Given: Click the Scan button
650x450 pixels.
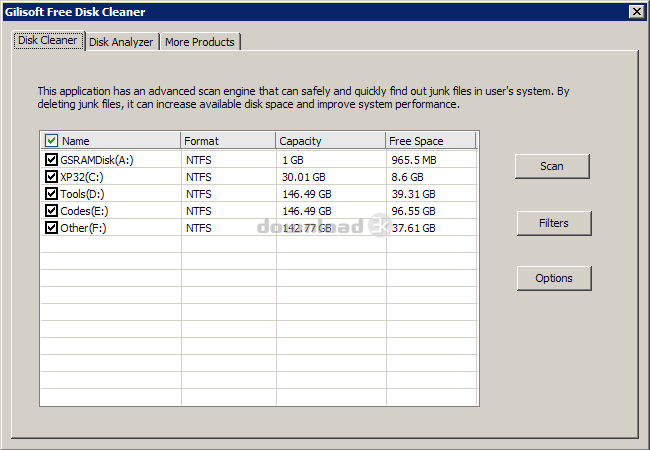Looking at the screenshot, I should [x=552, y=166].
